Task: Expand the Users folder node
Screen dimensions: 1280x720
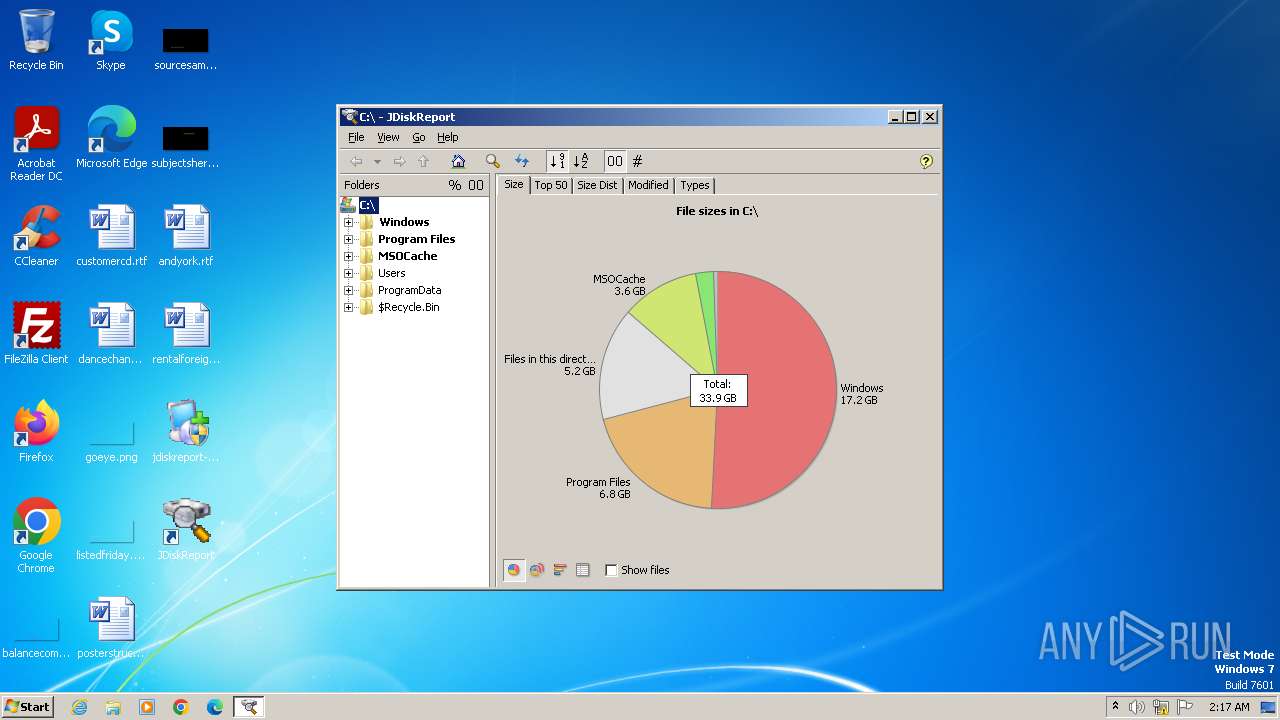Action: click(349, 273)
